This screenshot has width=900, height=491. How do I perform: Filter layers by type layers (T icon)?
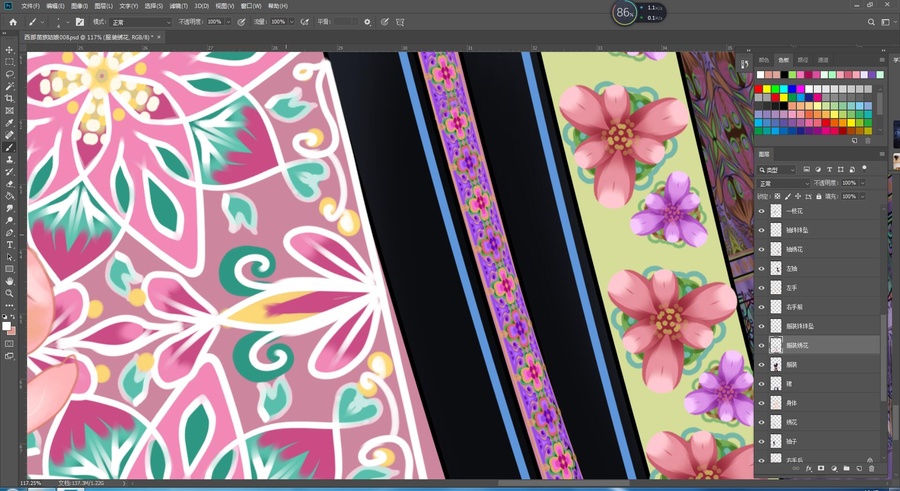[829, 169]
